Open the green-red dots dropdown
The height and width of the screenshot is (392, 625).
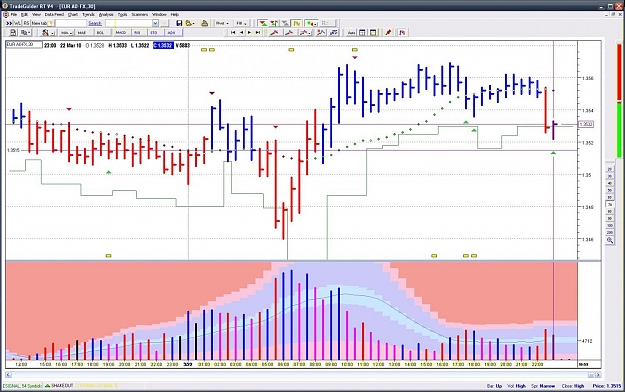click(312, 23)
